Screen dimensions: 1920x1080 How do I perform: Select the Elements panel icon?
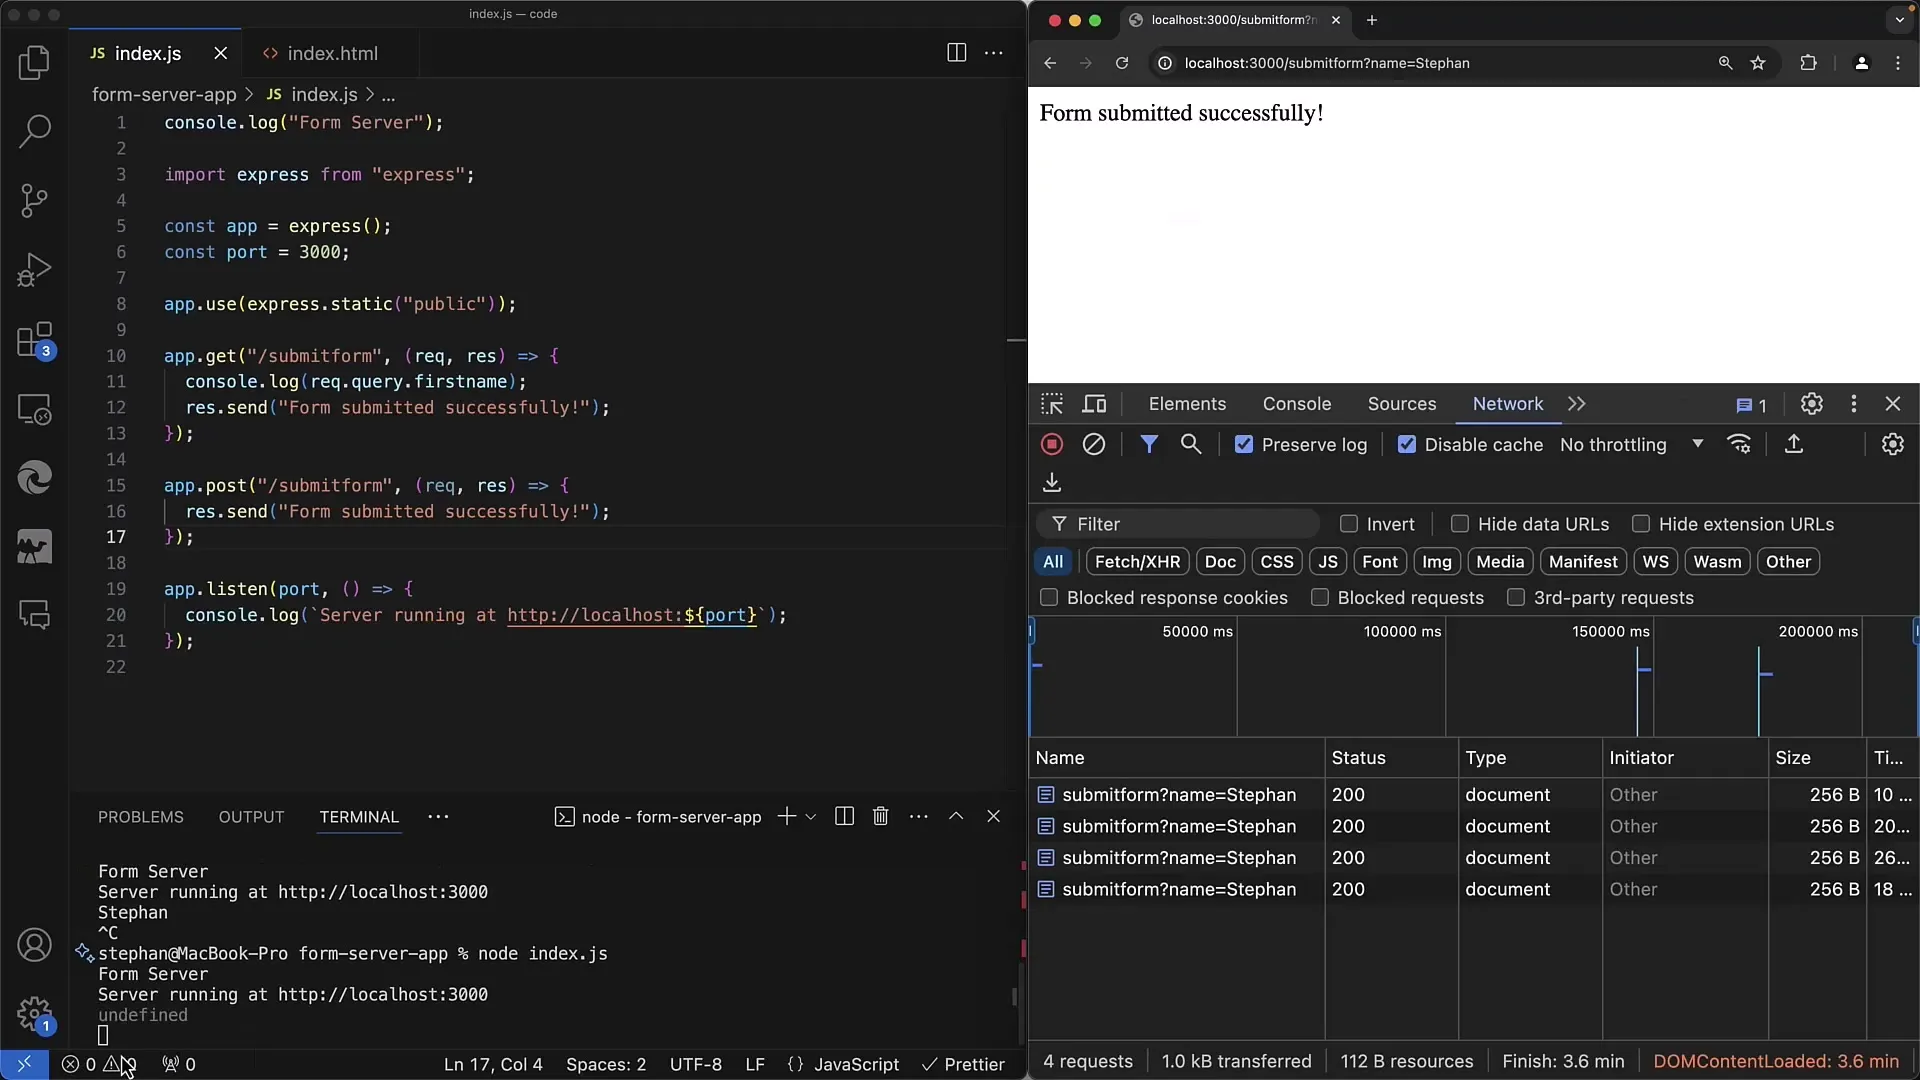point(1184,404)
